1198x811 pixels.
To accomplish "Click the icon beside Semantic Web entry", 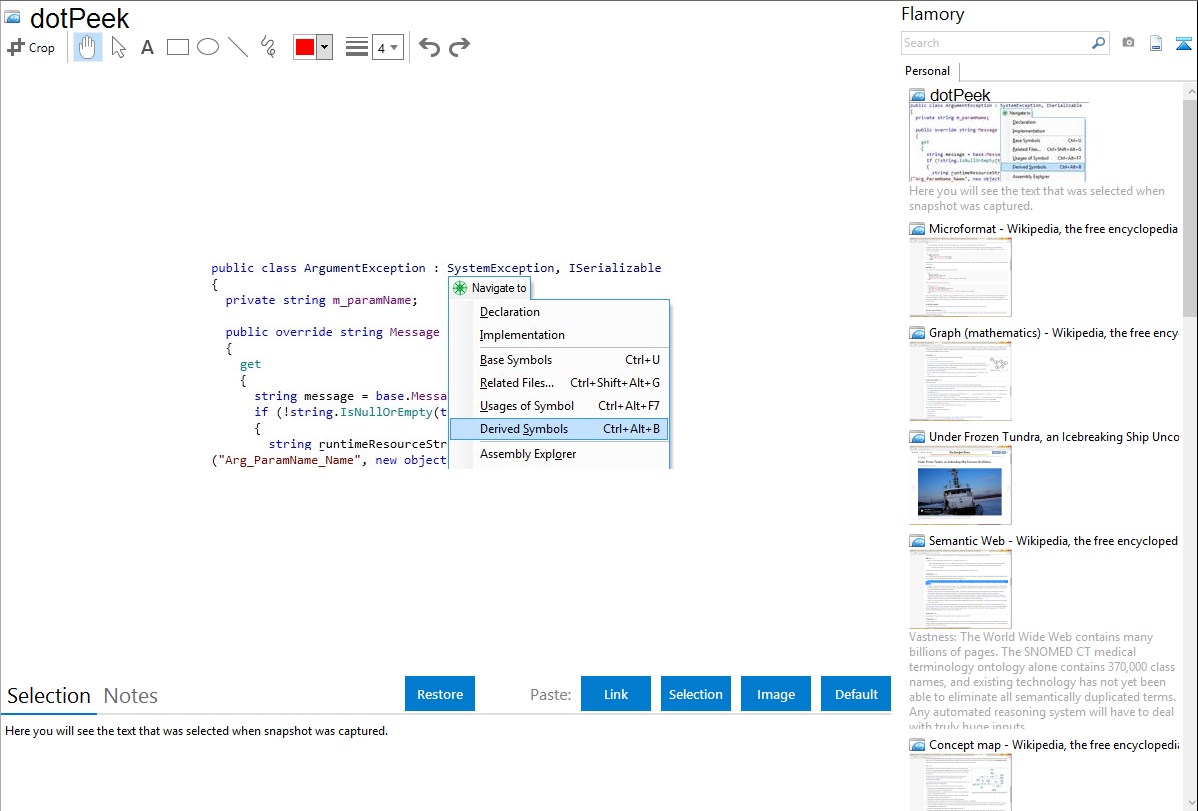I will (917, 540).
